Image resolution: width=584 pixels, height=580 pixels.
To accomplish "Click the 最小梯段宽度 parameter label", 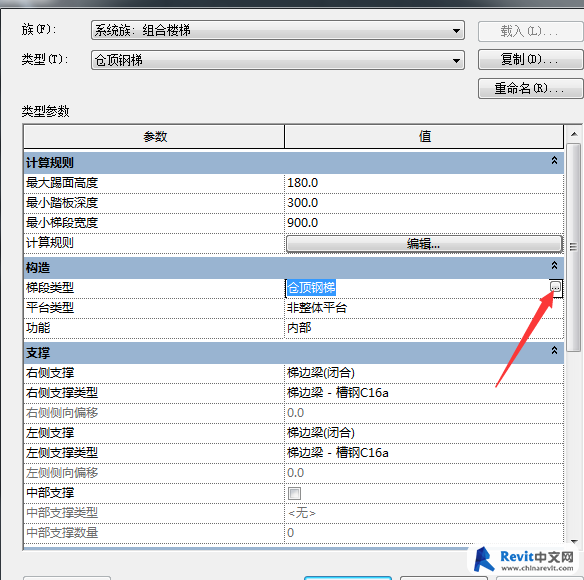I will [x=62, y=223].
